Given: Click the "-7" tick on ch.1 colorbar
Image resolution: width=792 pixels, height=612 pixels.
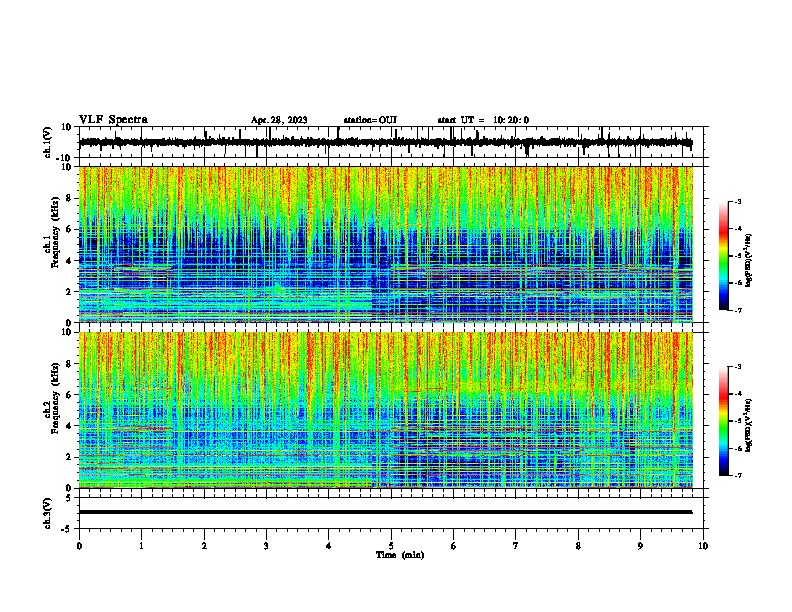Looking at the screenshot, I should pyautogui.click(x=738, y=310).
